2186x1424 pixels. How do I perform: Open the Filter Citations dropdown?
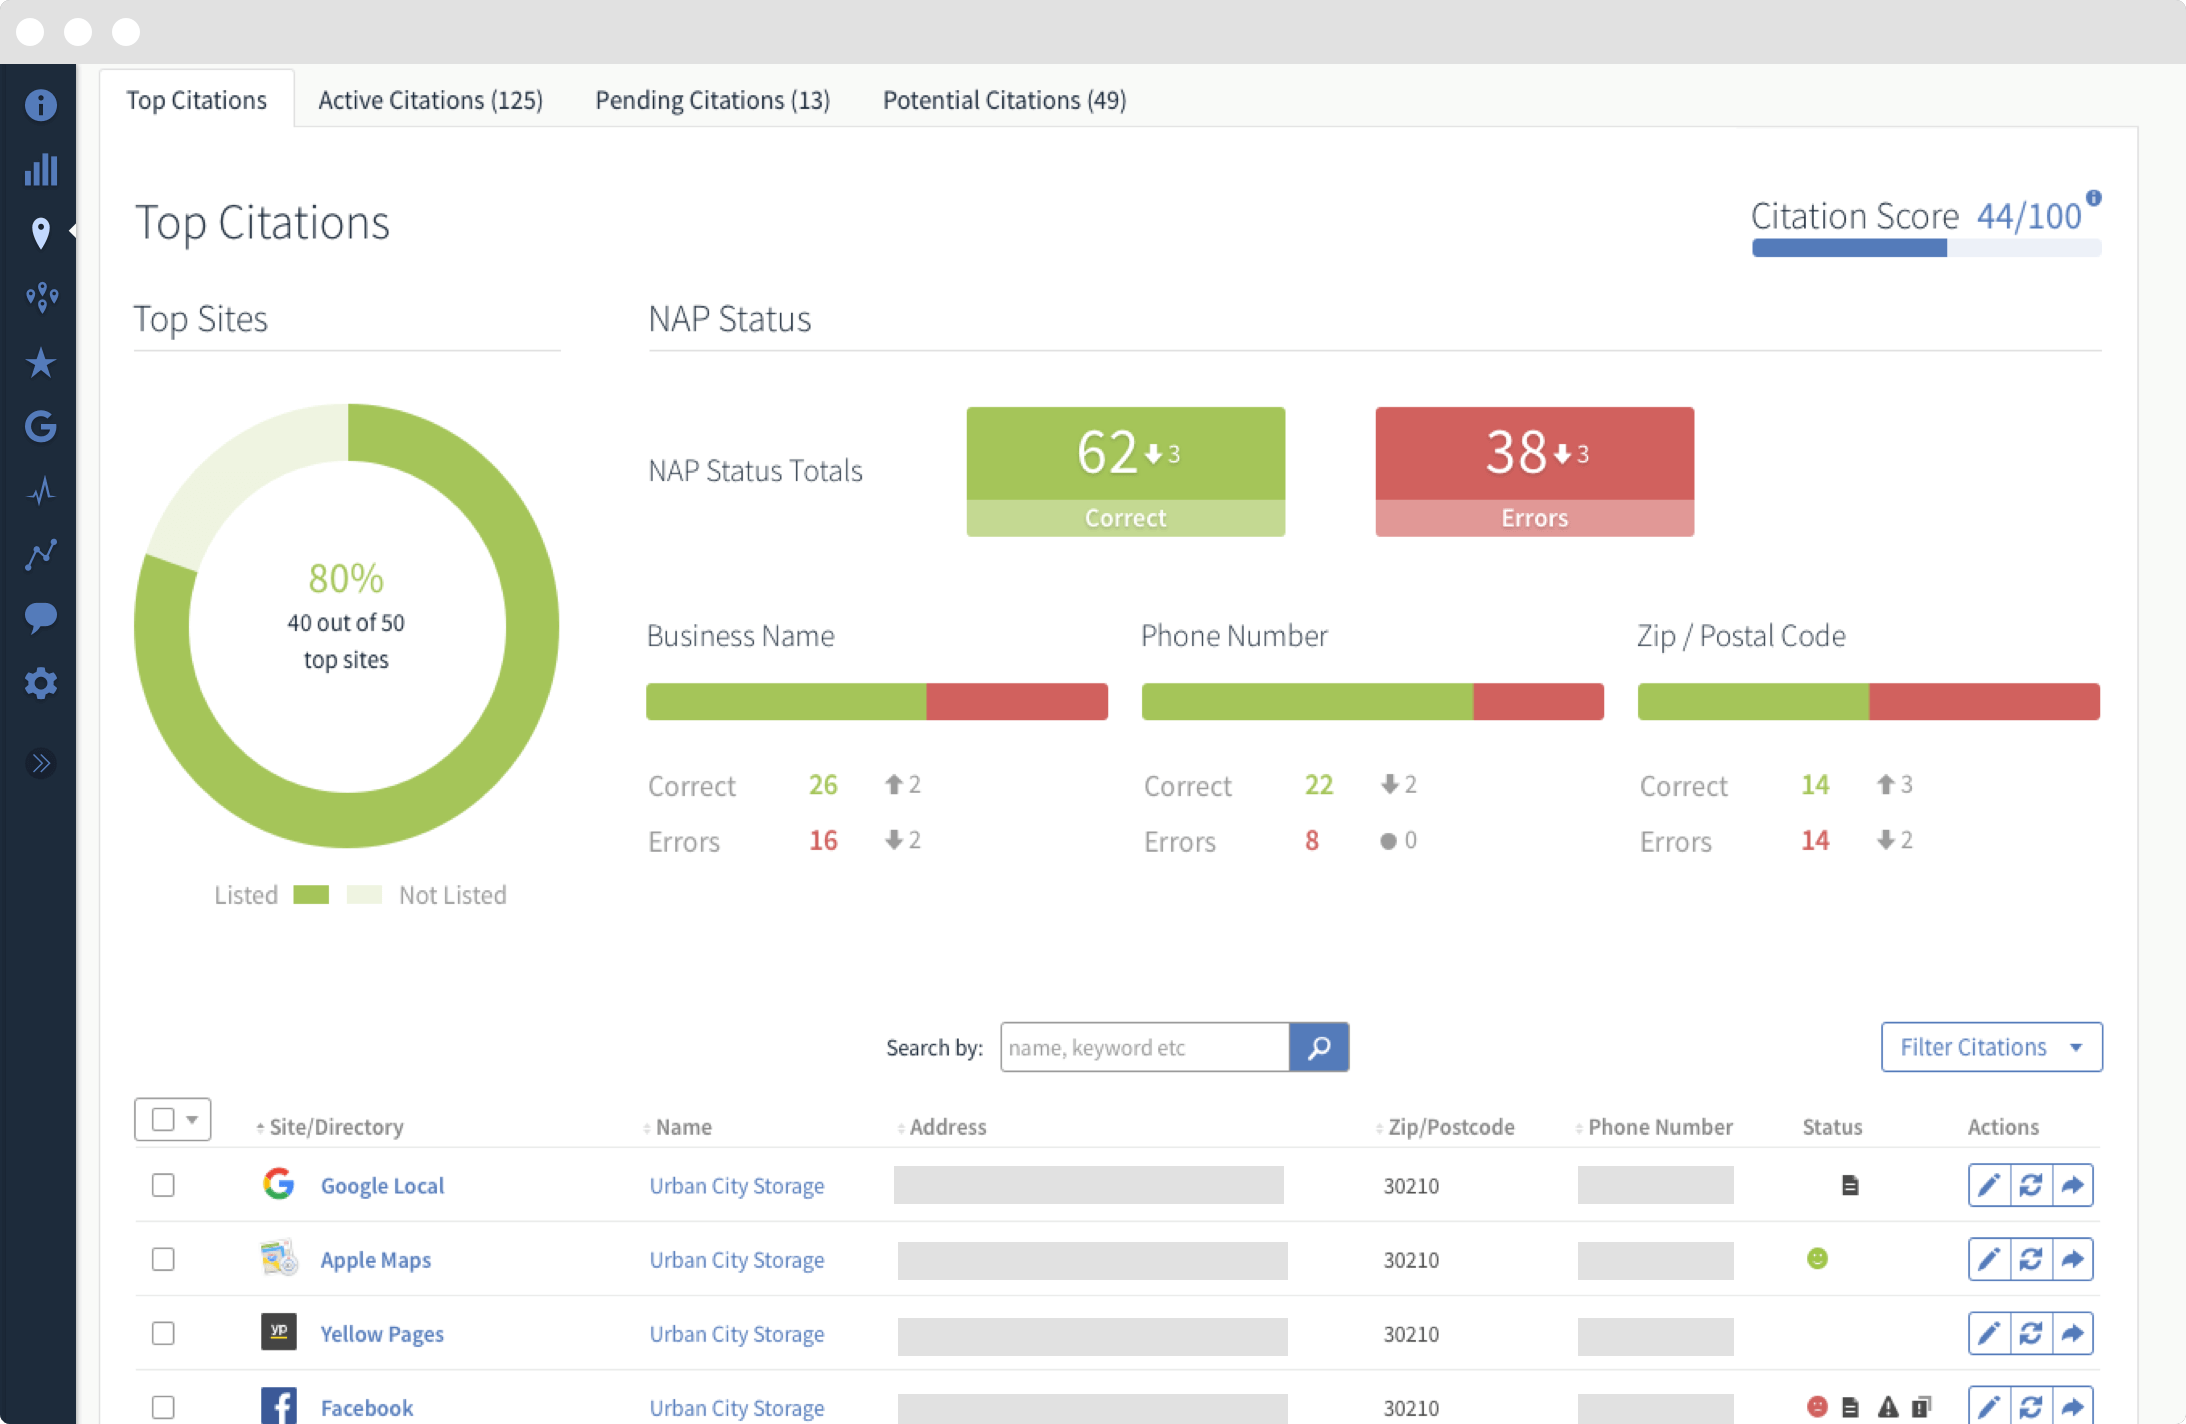tap(1990, 1047)
